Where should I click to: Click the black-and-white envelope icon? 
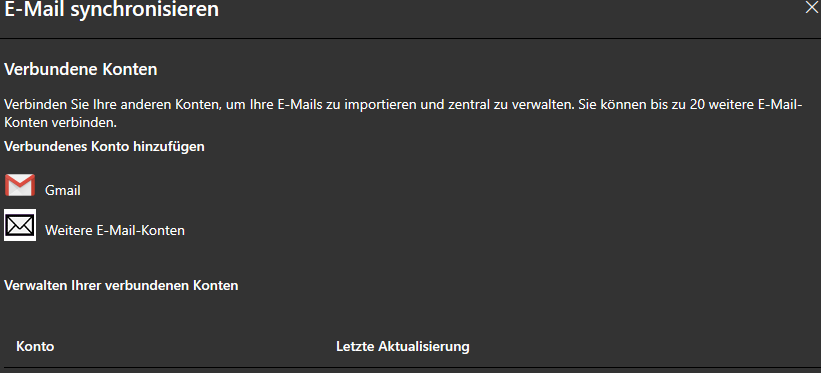click(x=20, y=225)
